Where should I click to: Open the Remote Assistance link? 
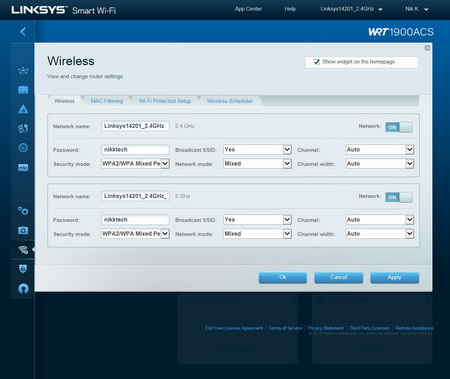(414, 328)
